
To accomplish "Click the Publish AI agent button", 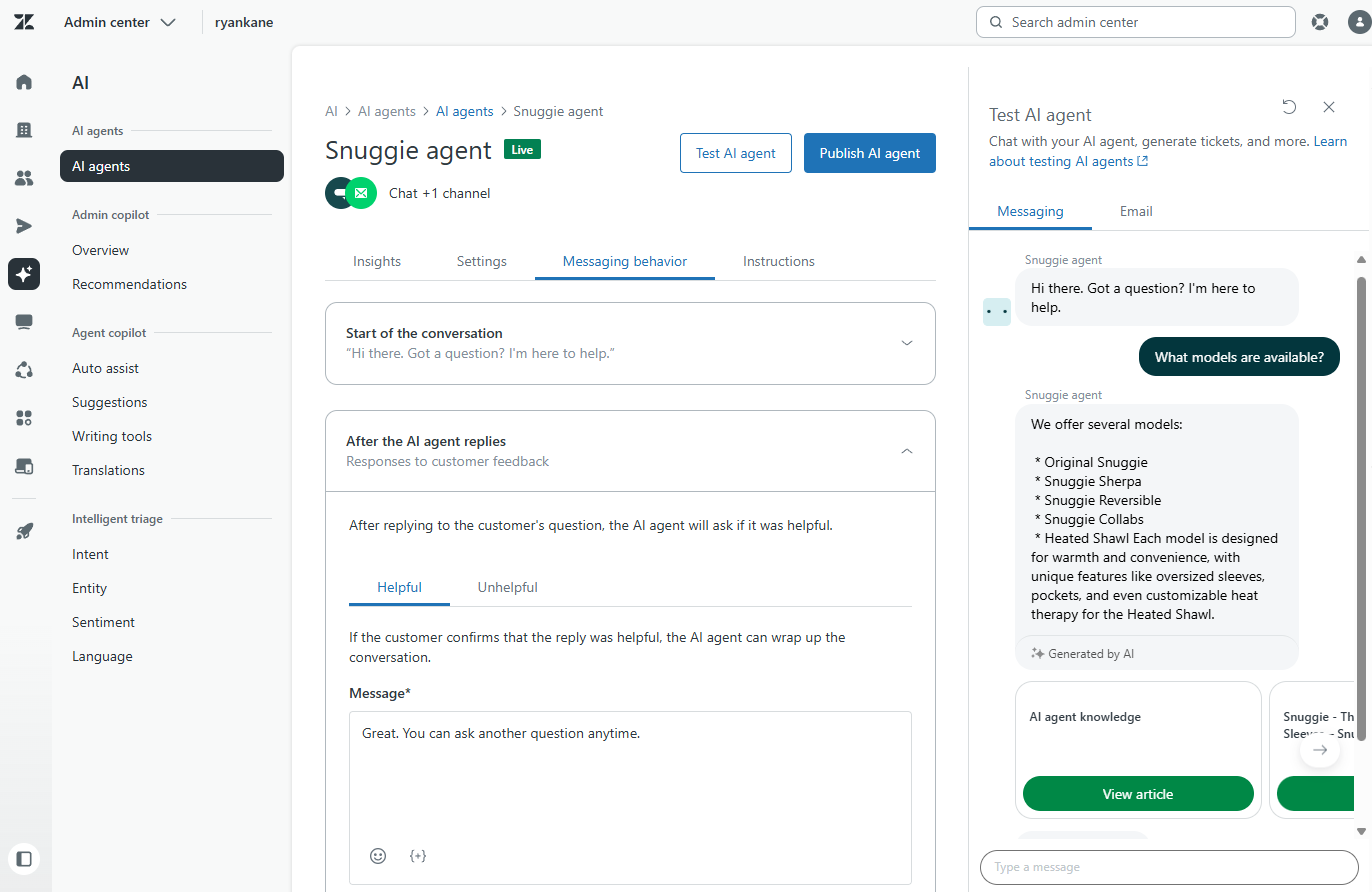I will [869, 153].
